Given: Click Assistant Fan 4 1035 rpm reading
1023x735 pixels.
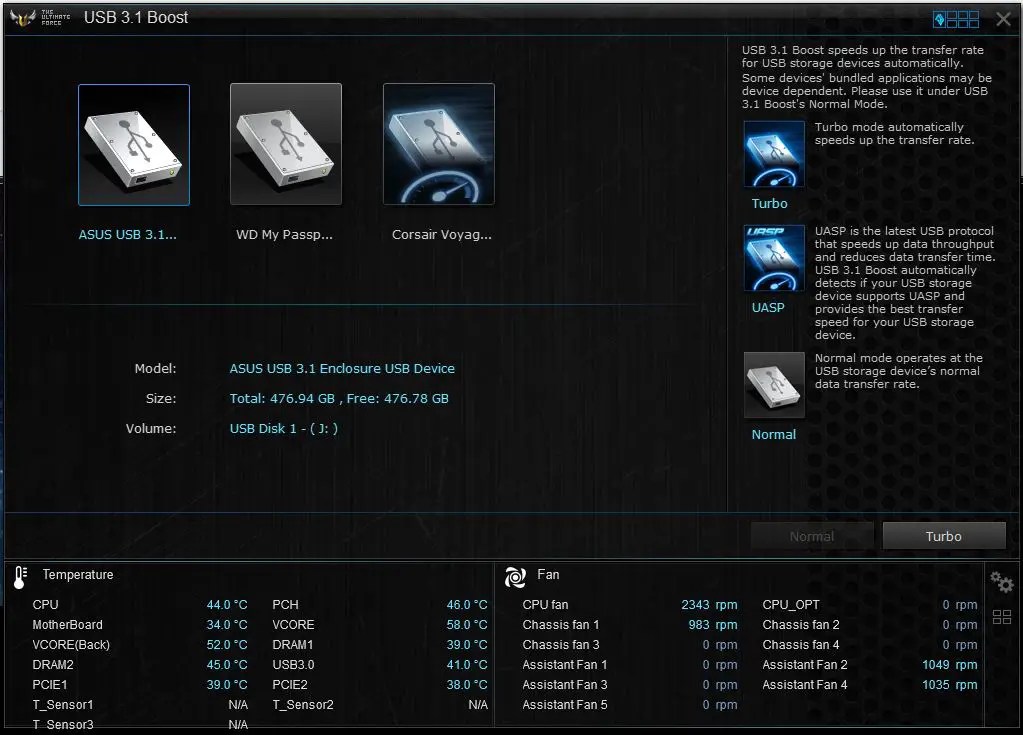Looking at the screenshot, I should [x=949, y=685].
